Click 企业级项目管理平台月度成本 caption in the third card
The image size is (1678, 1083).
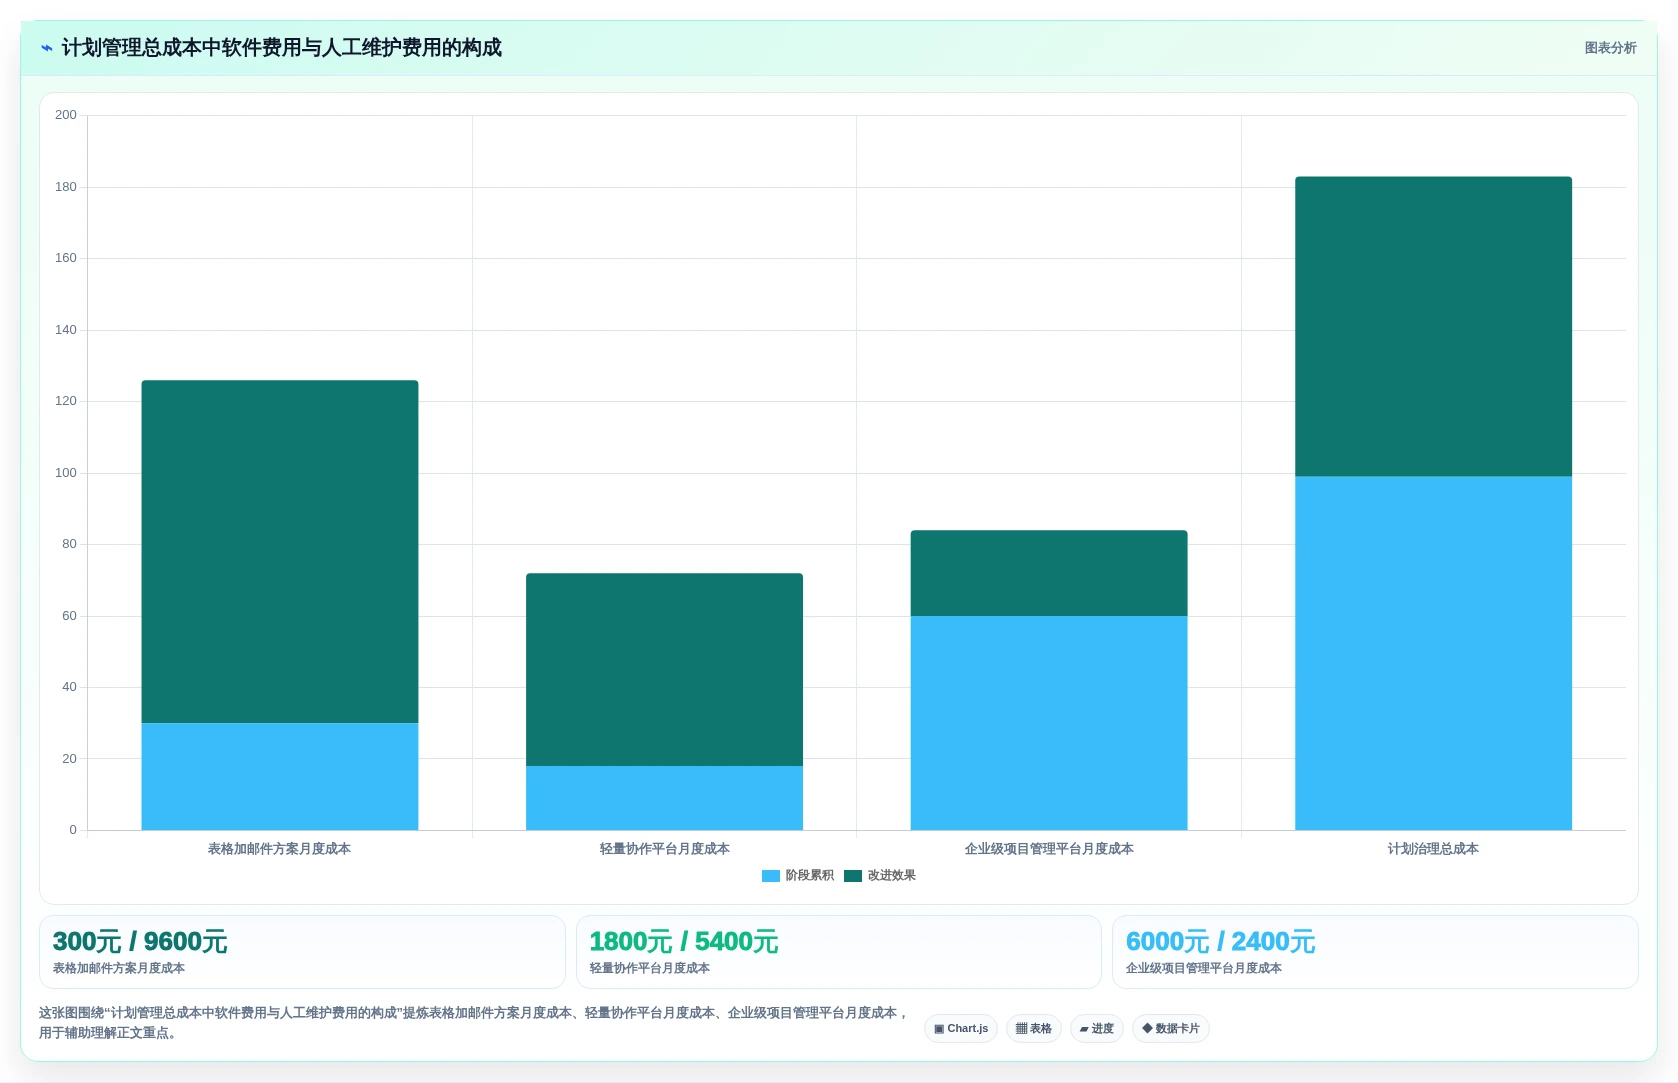click(1204, 968)
